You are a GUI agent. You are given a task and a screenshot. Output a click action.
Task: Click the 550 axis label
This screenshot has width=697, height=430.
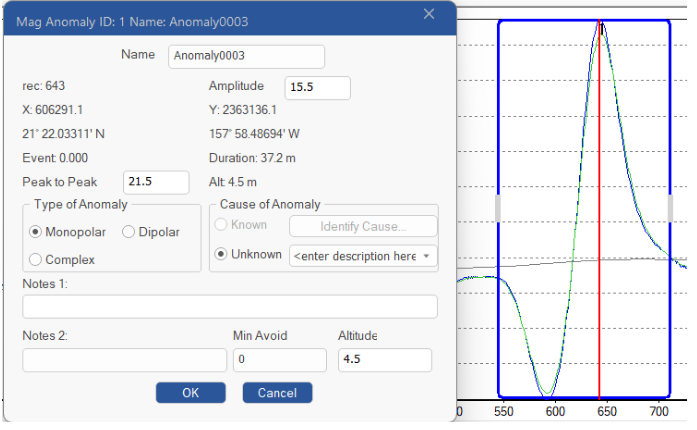click(x=503, y=412)
